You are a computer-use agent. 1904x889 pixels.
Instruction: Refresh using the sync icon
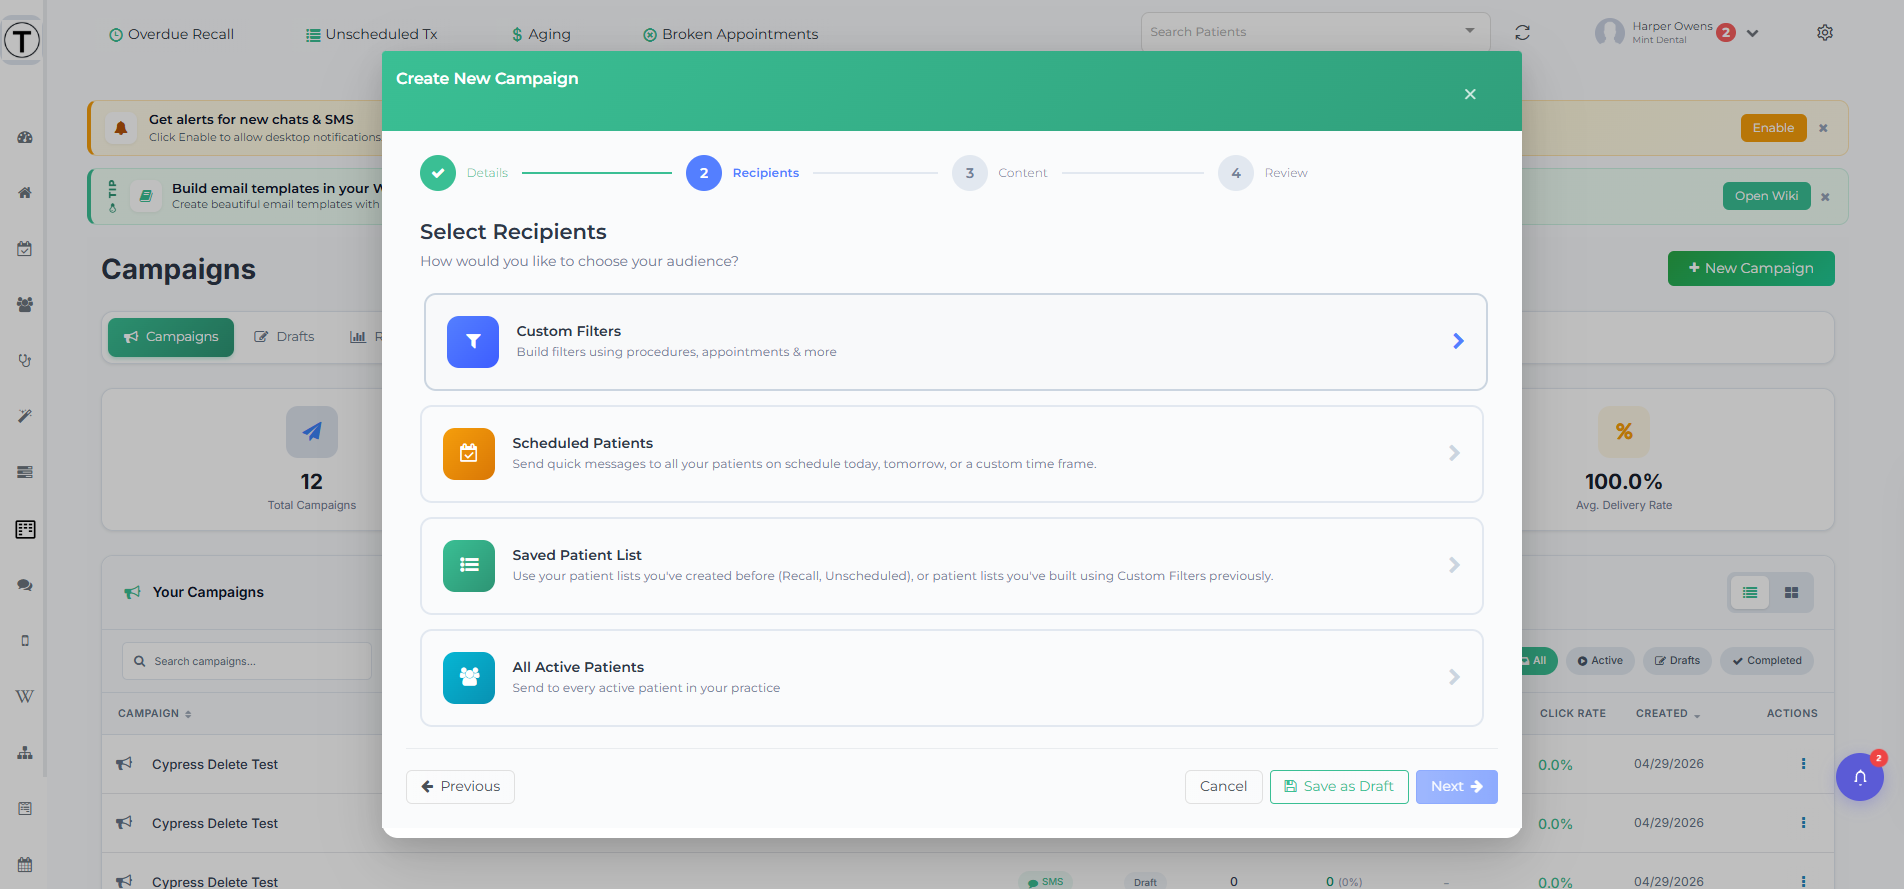(1522, 33)
